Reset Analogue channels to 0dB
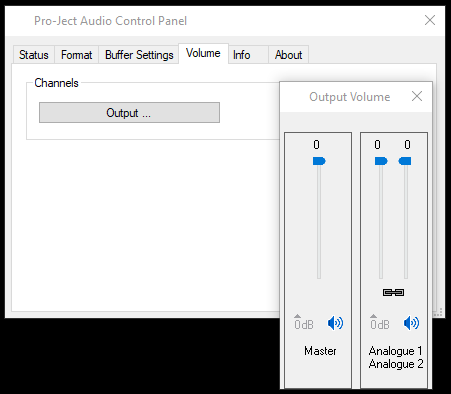 click(x=380, y=322)
